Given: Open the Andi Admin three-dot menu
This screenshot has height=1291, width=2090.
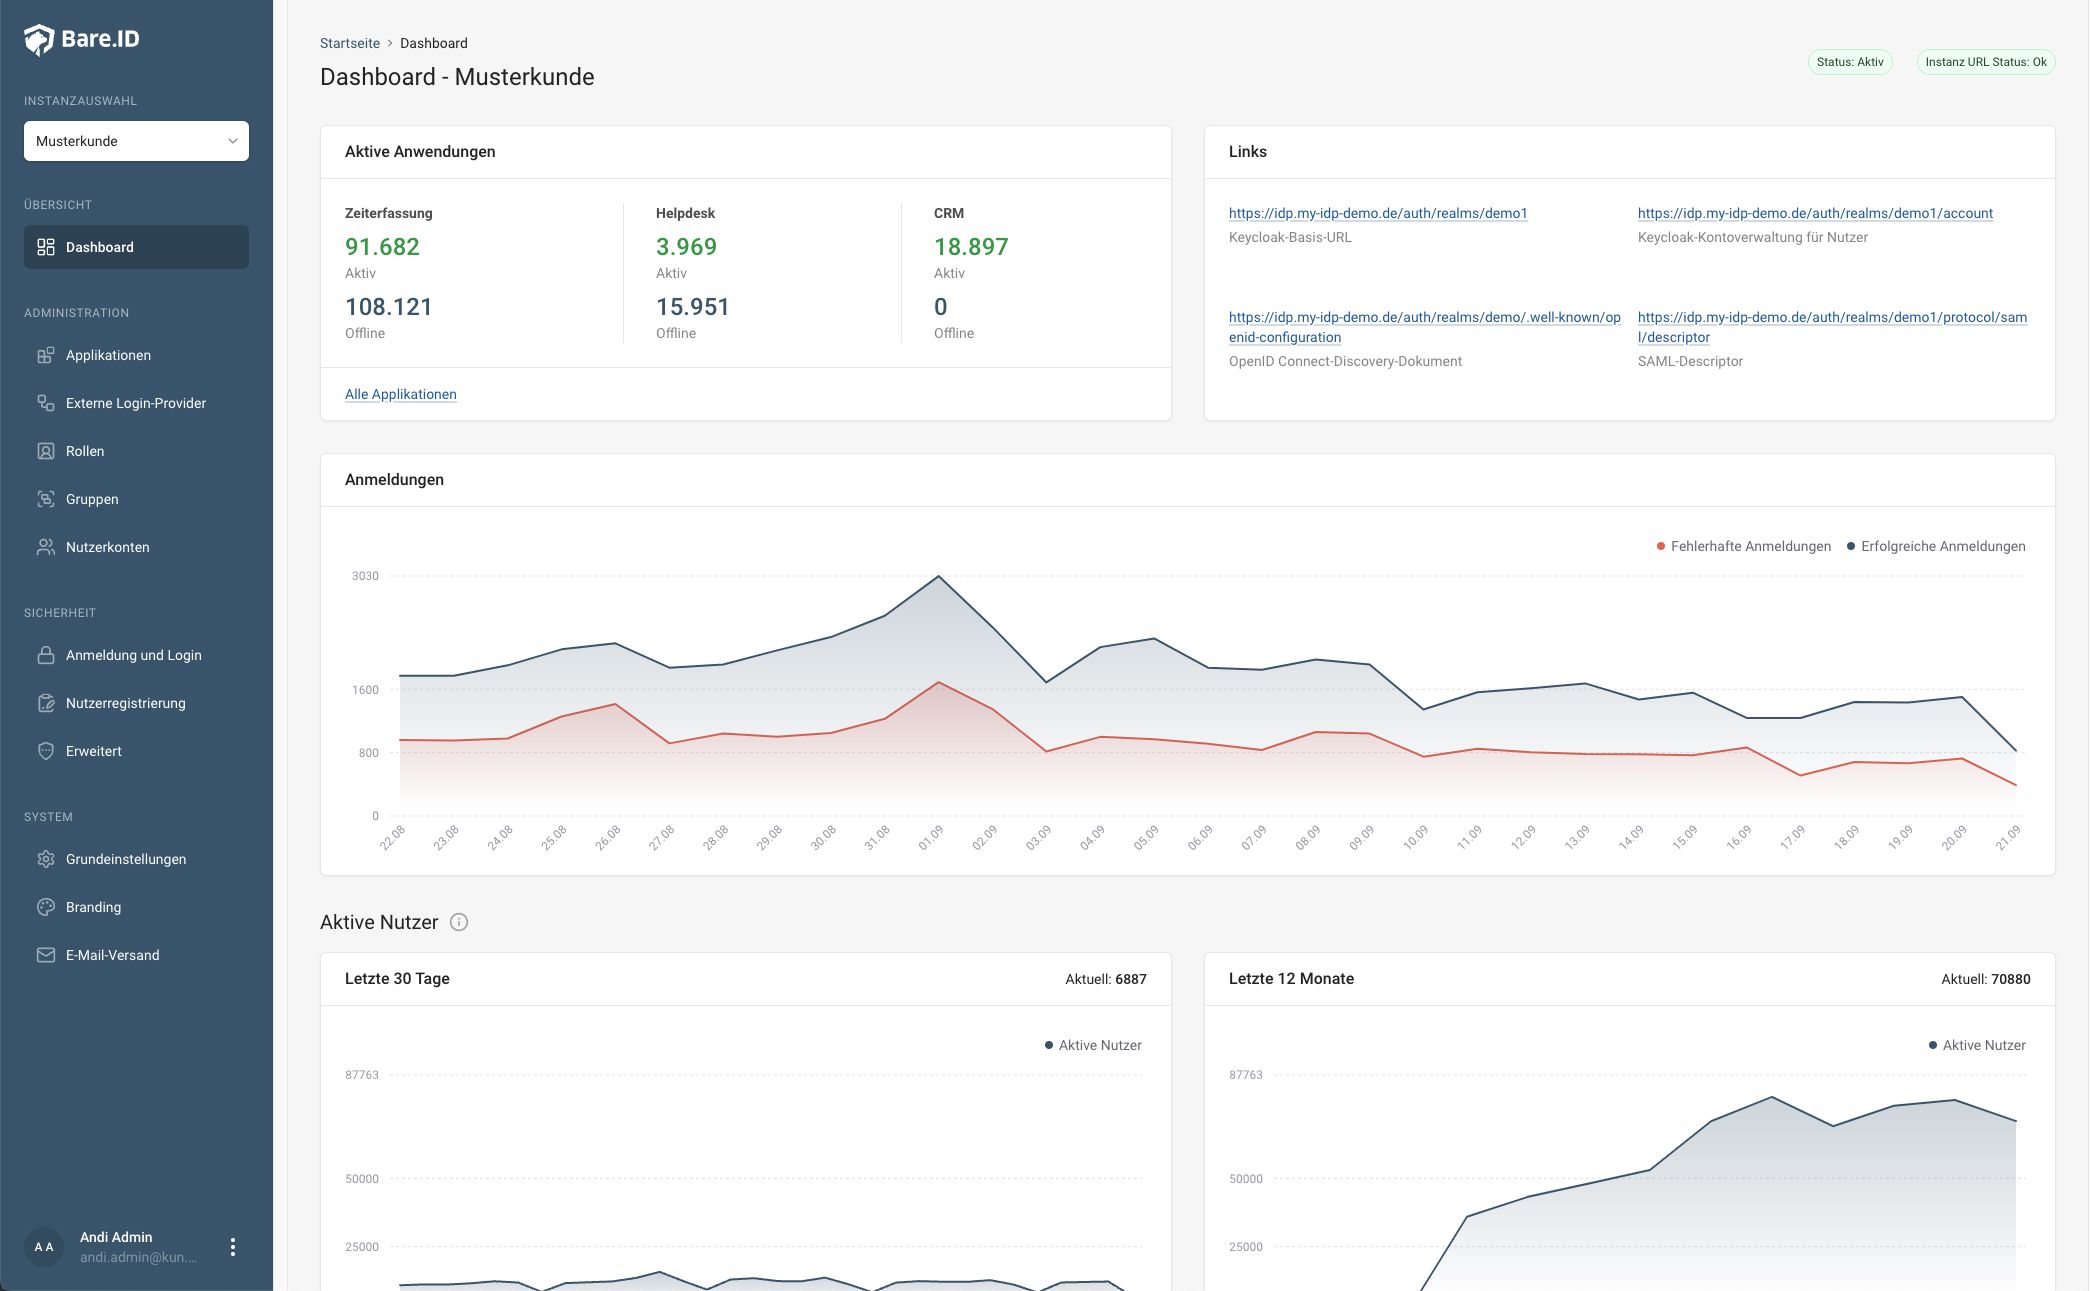Looking at the screenshot, I should [x=233, y=1247].
